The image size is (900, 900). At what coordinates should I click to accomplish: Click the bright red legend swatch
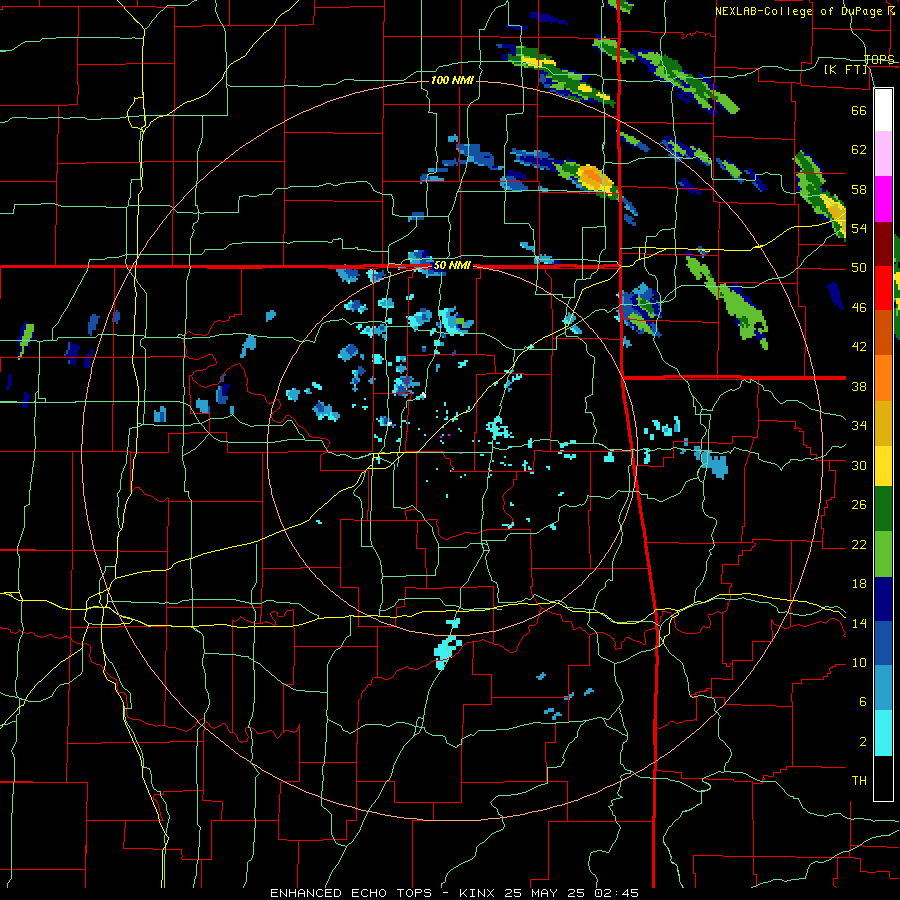click(883, 288)
